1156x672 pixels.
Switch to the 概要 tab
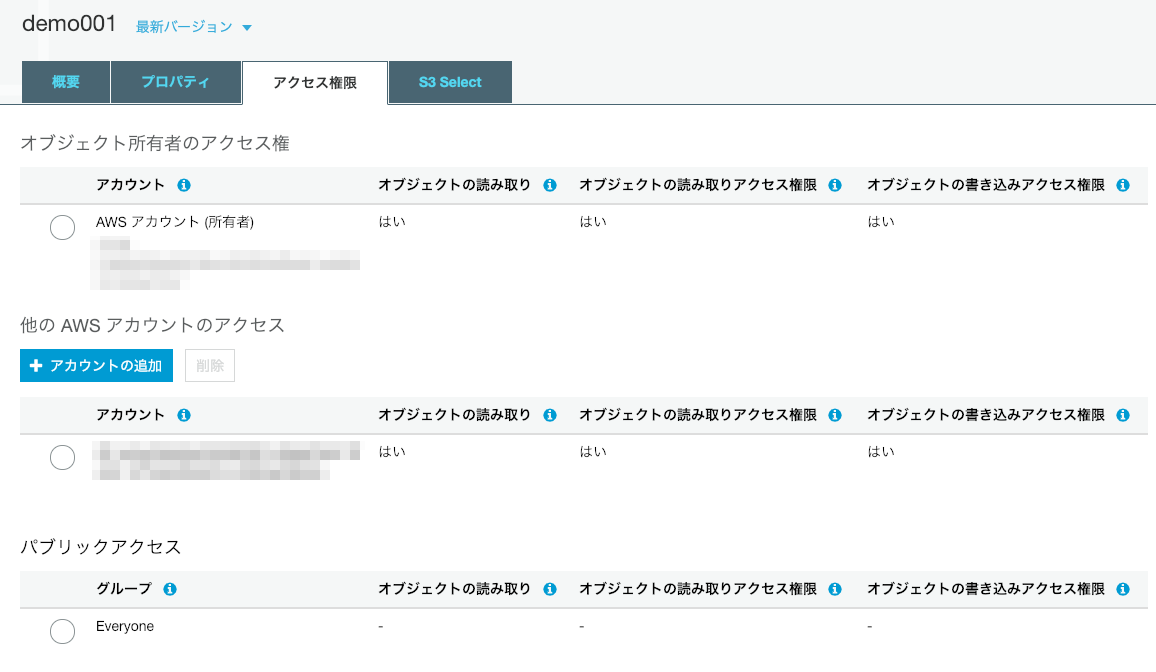pyautogui.click(x=65, y=82)
